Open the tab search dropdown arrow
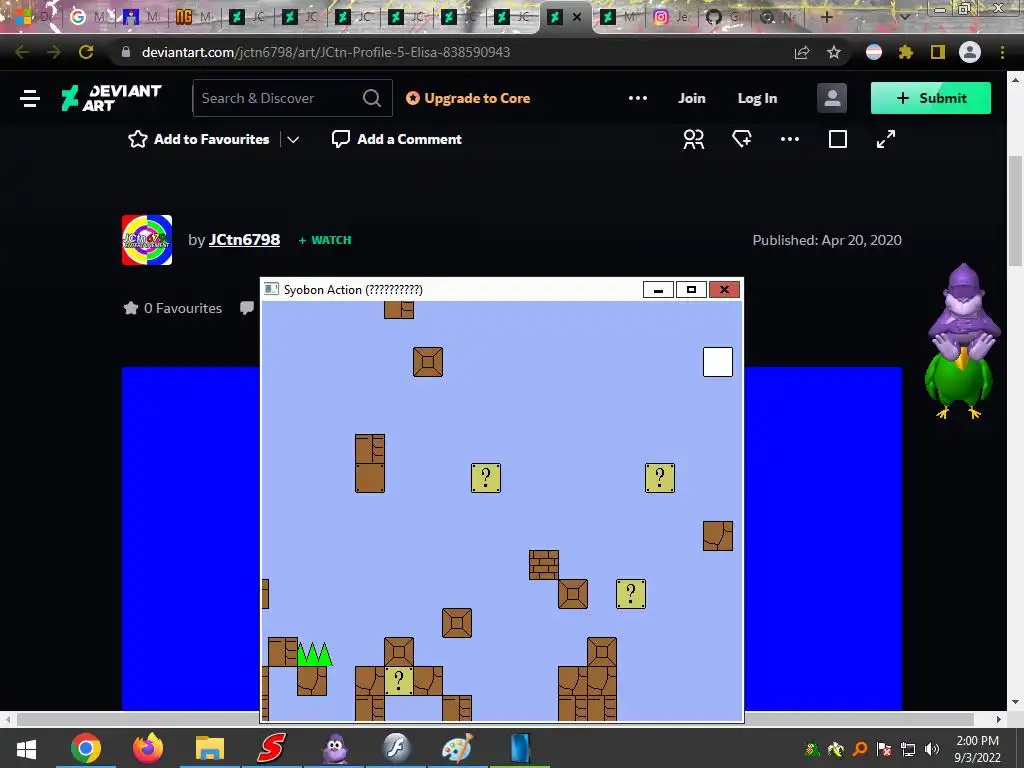Screen dimensions: 1024x768 [904, 17]
